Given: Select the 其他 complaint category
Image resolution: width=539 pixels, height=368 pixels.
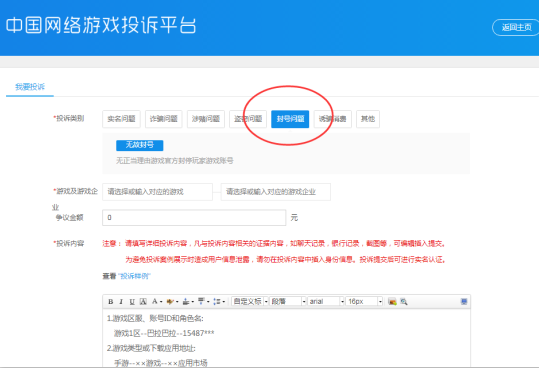Looking at the screenshot, I should click(368, 119).
